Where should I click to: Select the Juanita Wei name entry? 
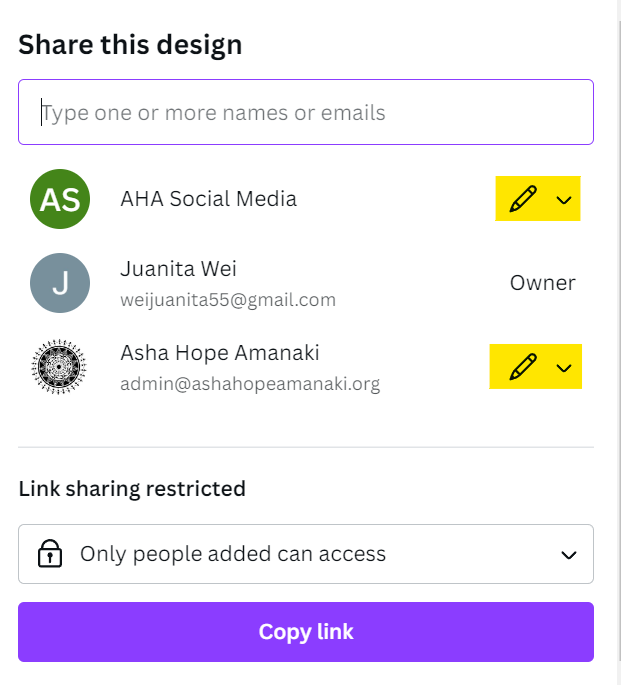tap(178, 269)
